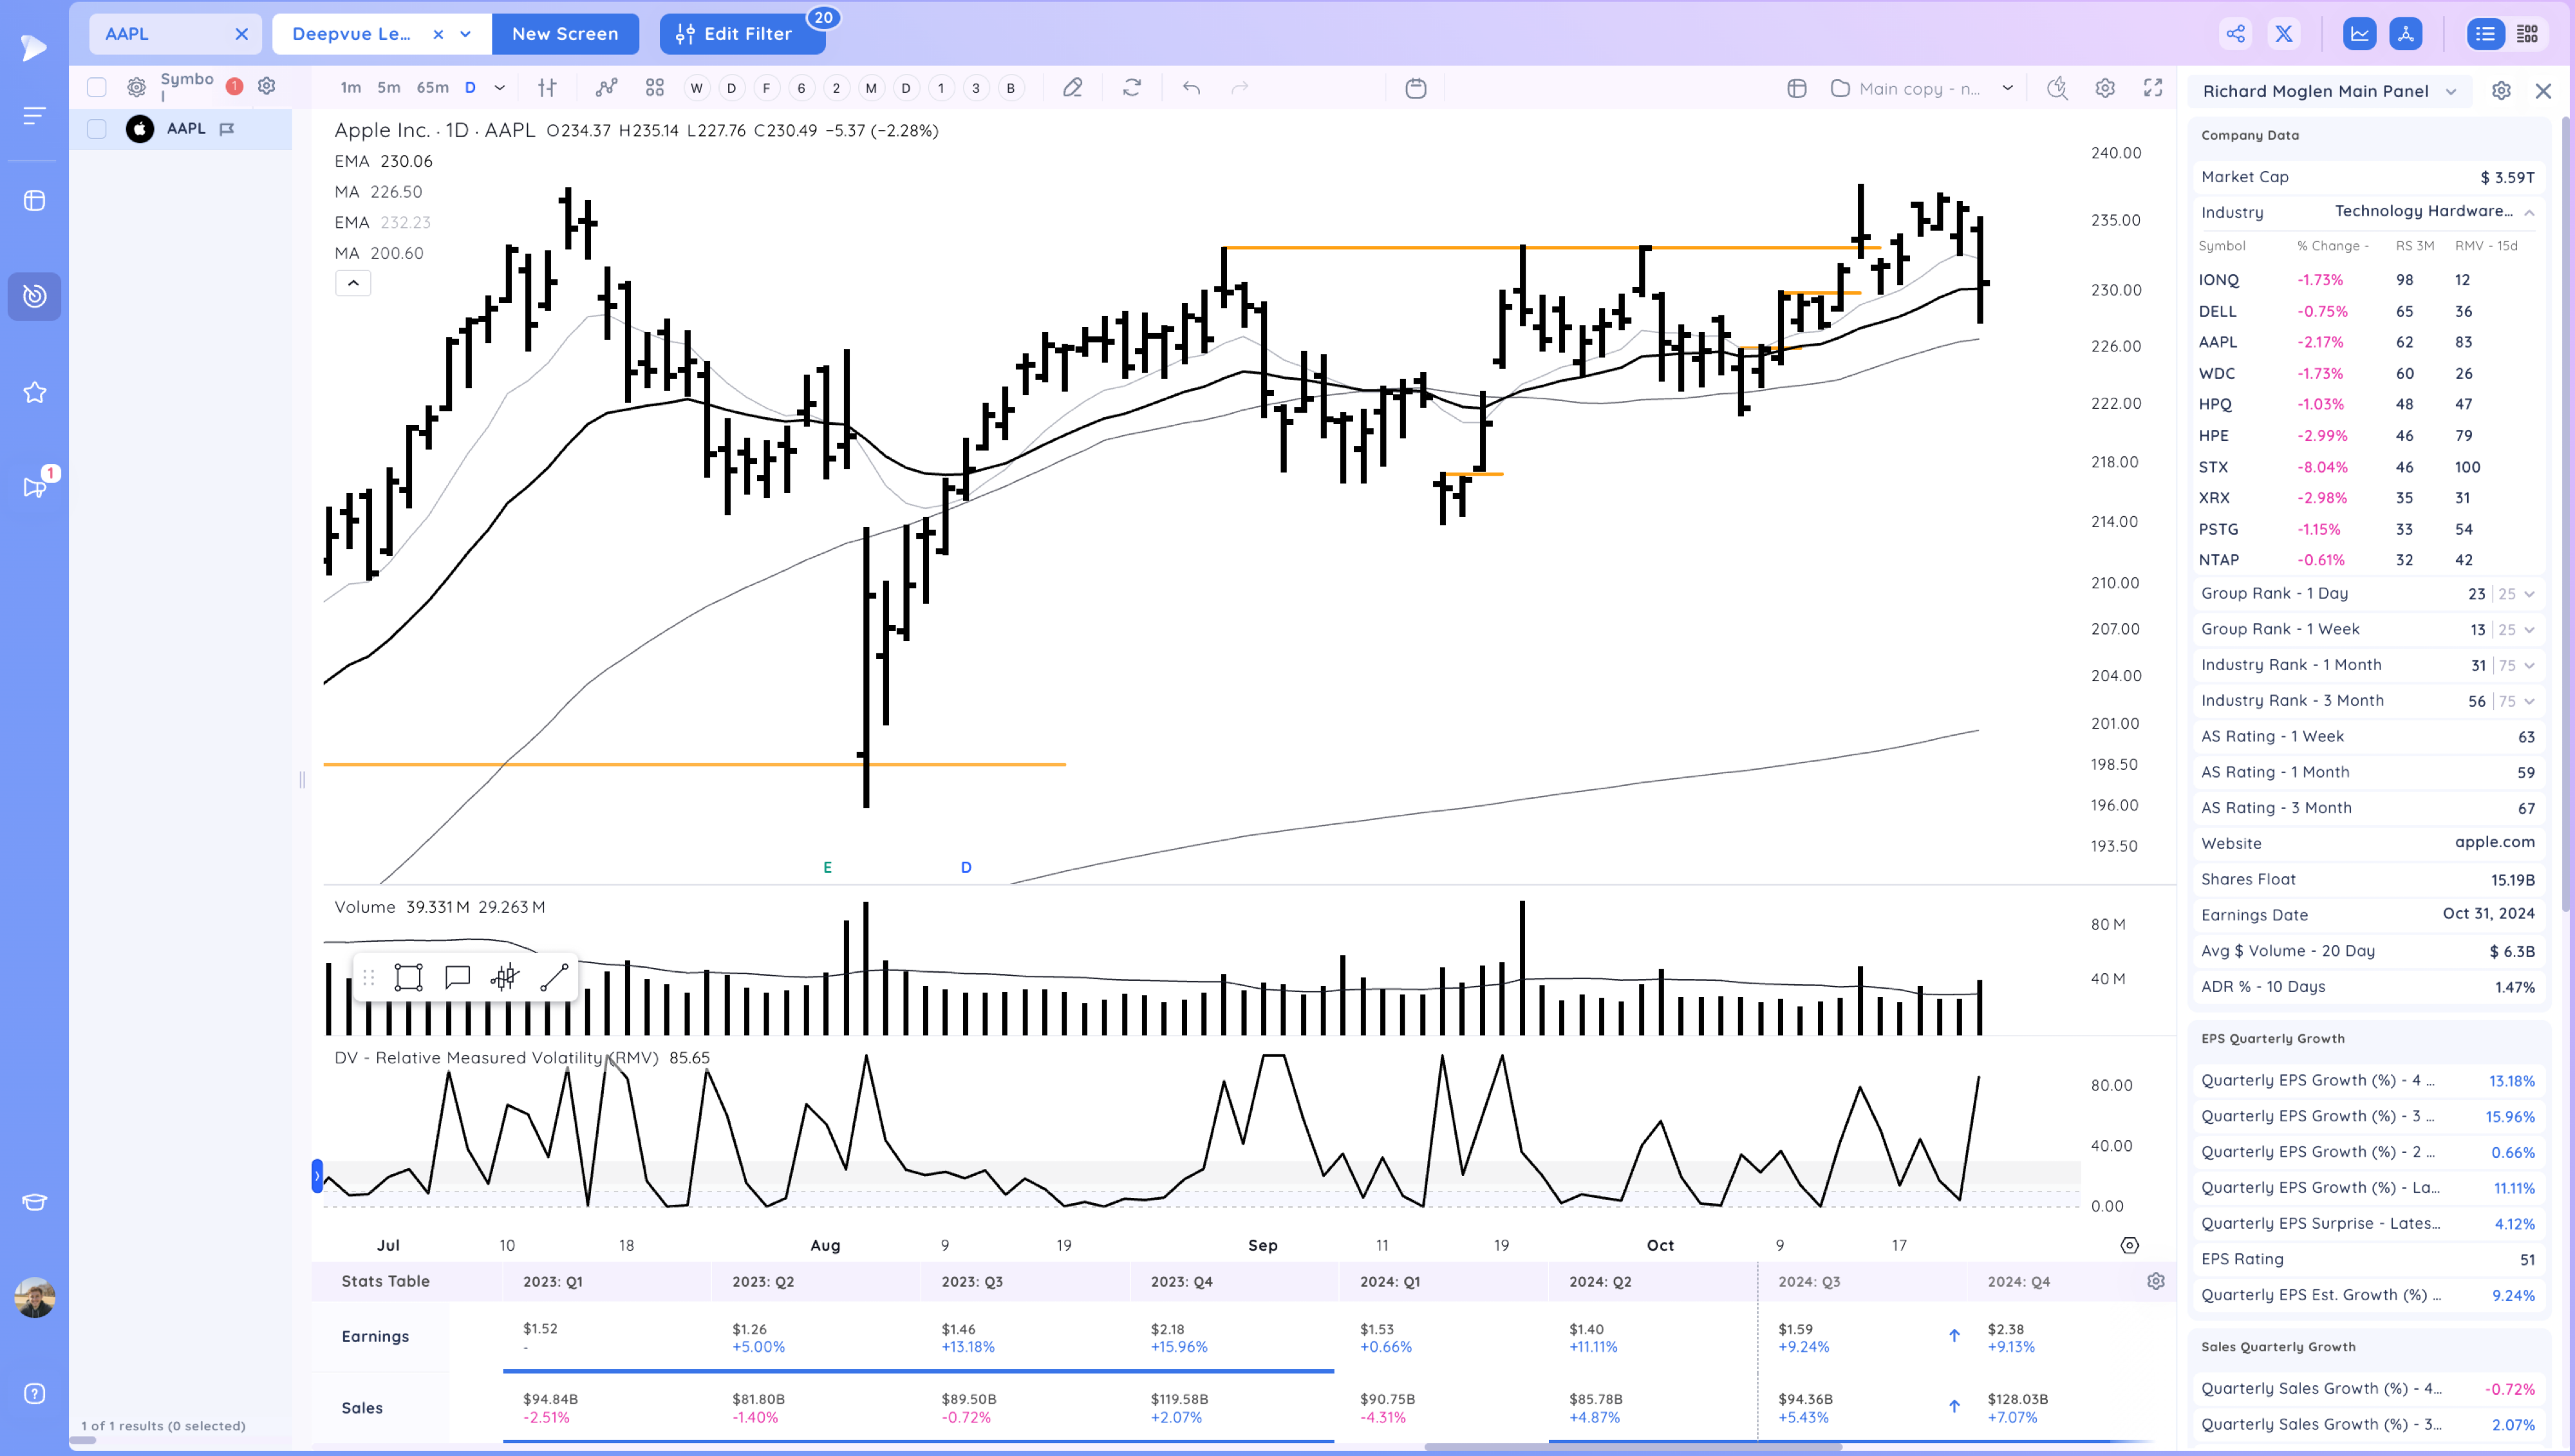
Task: Switch to the Weekly timeframe W button
Action: (696, 88)
